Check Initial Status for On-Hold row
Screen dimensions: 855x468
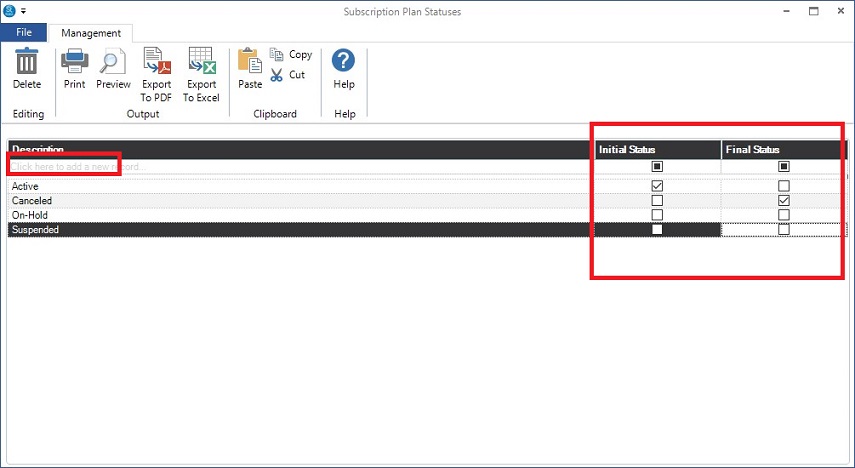tap(657, 215)
